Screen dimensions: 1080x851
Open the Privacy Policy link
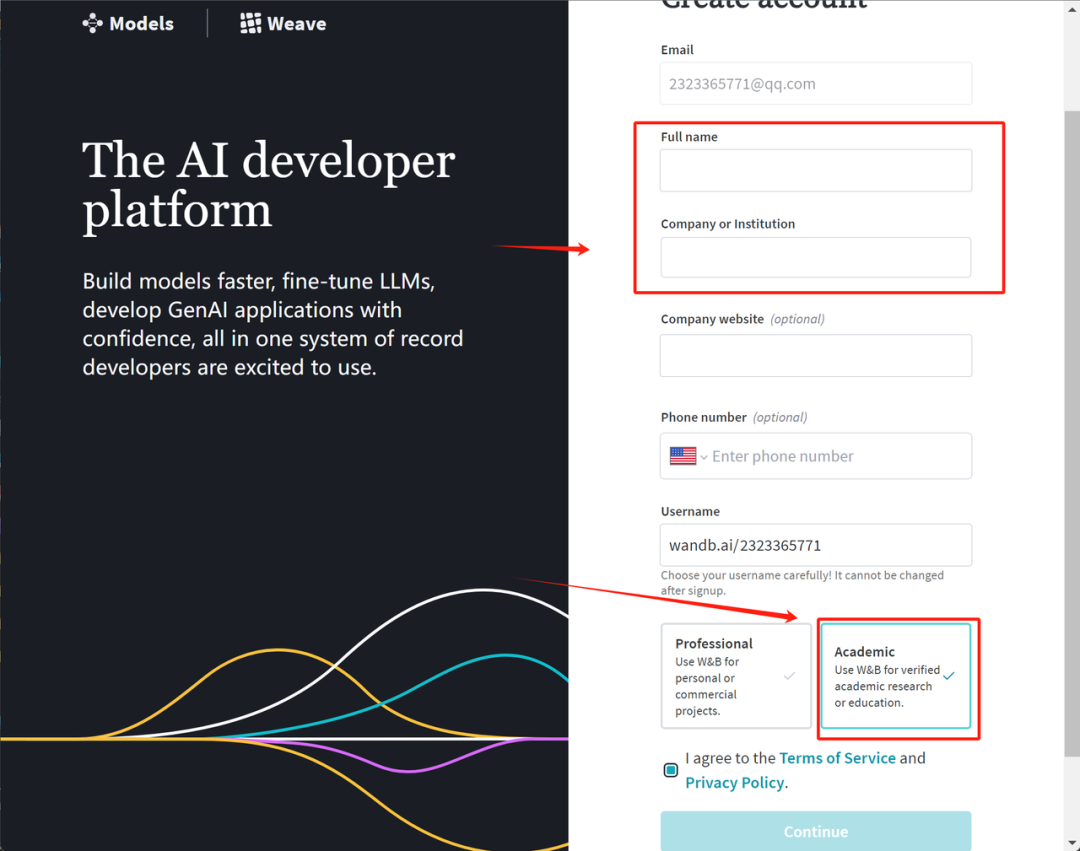(735, 782)
